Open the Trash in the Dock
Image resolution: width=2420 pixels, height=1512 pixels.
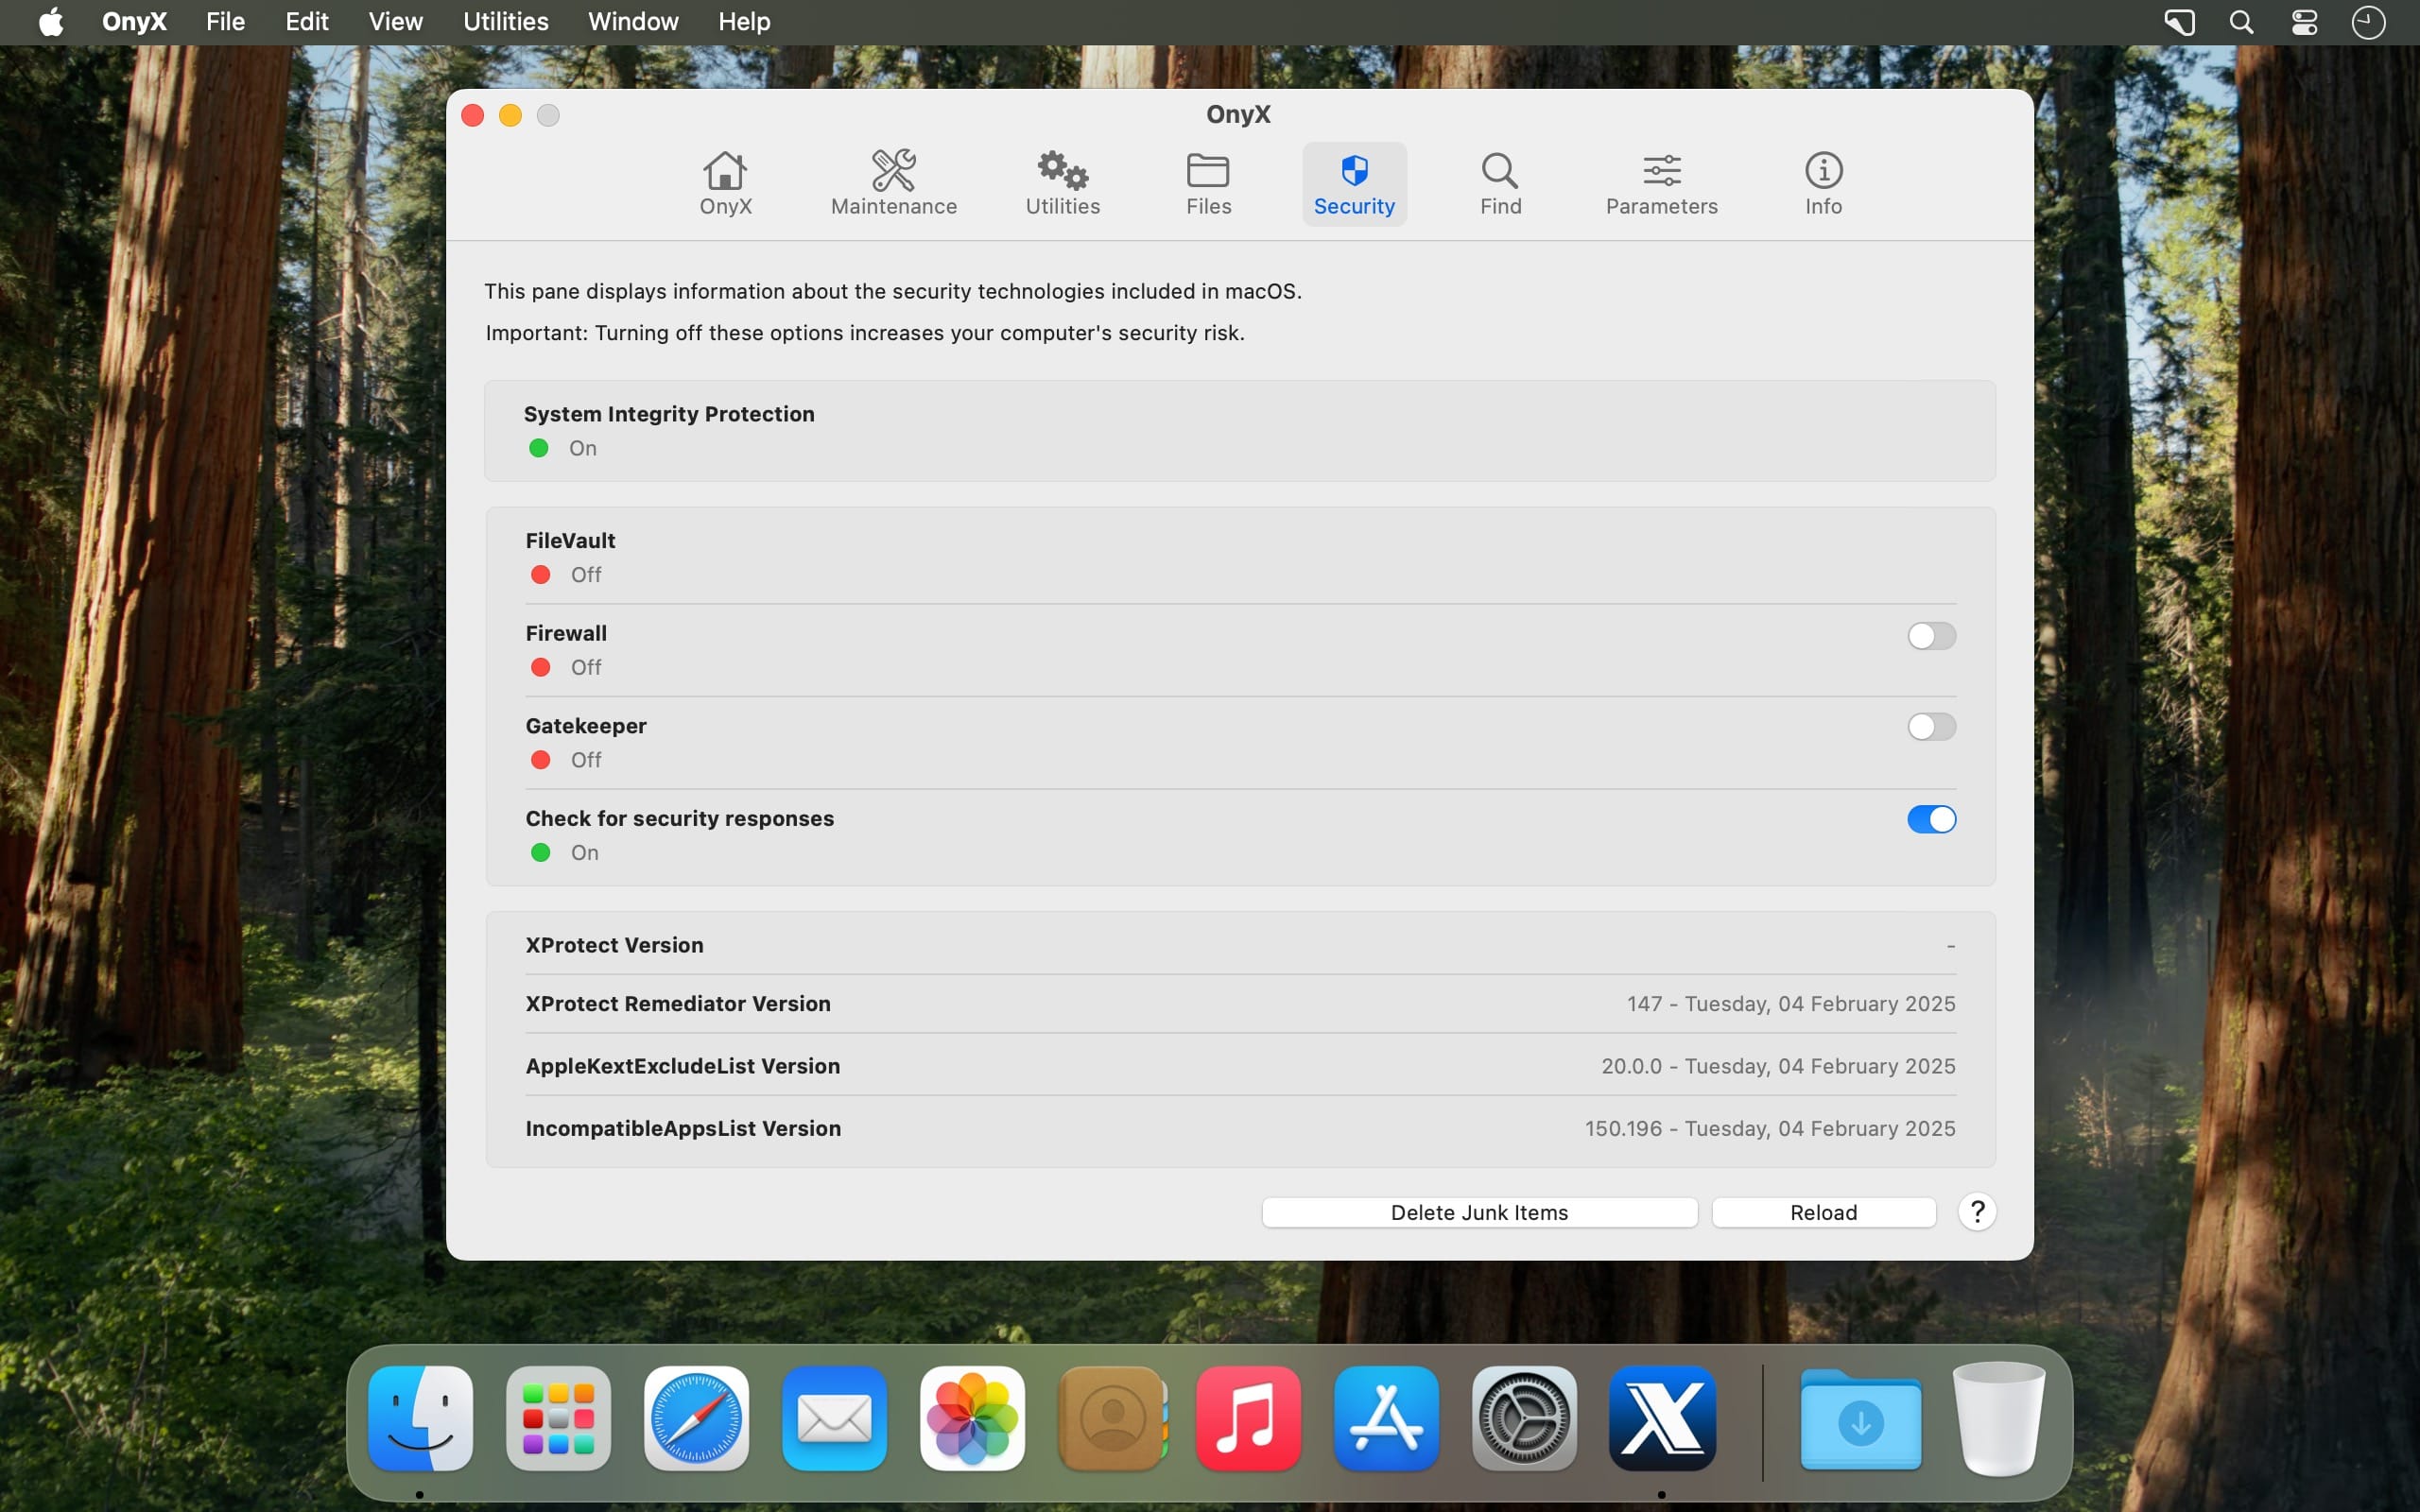[x=1998, y=1418]
